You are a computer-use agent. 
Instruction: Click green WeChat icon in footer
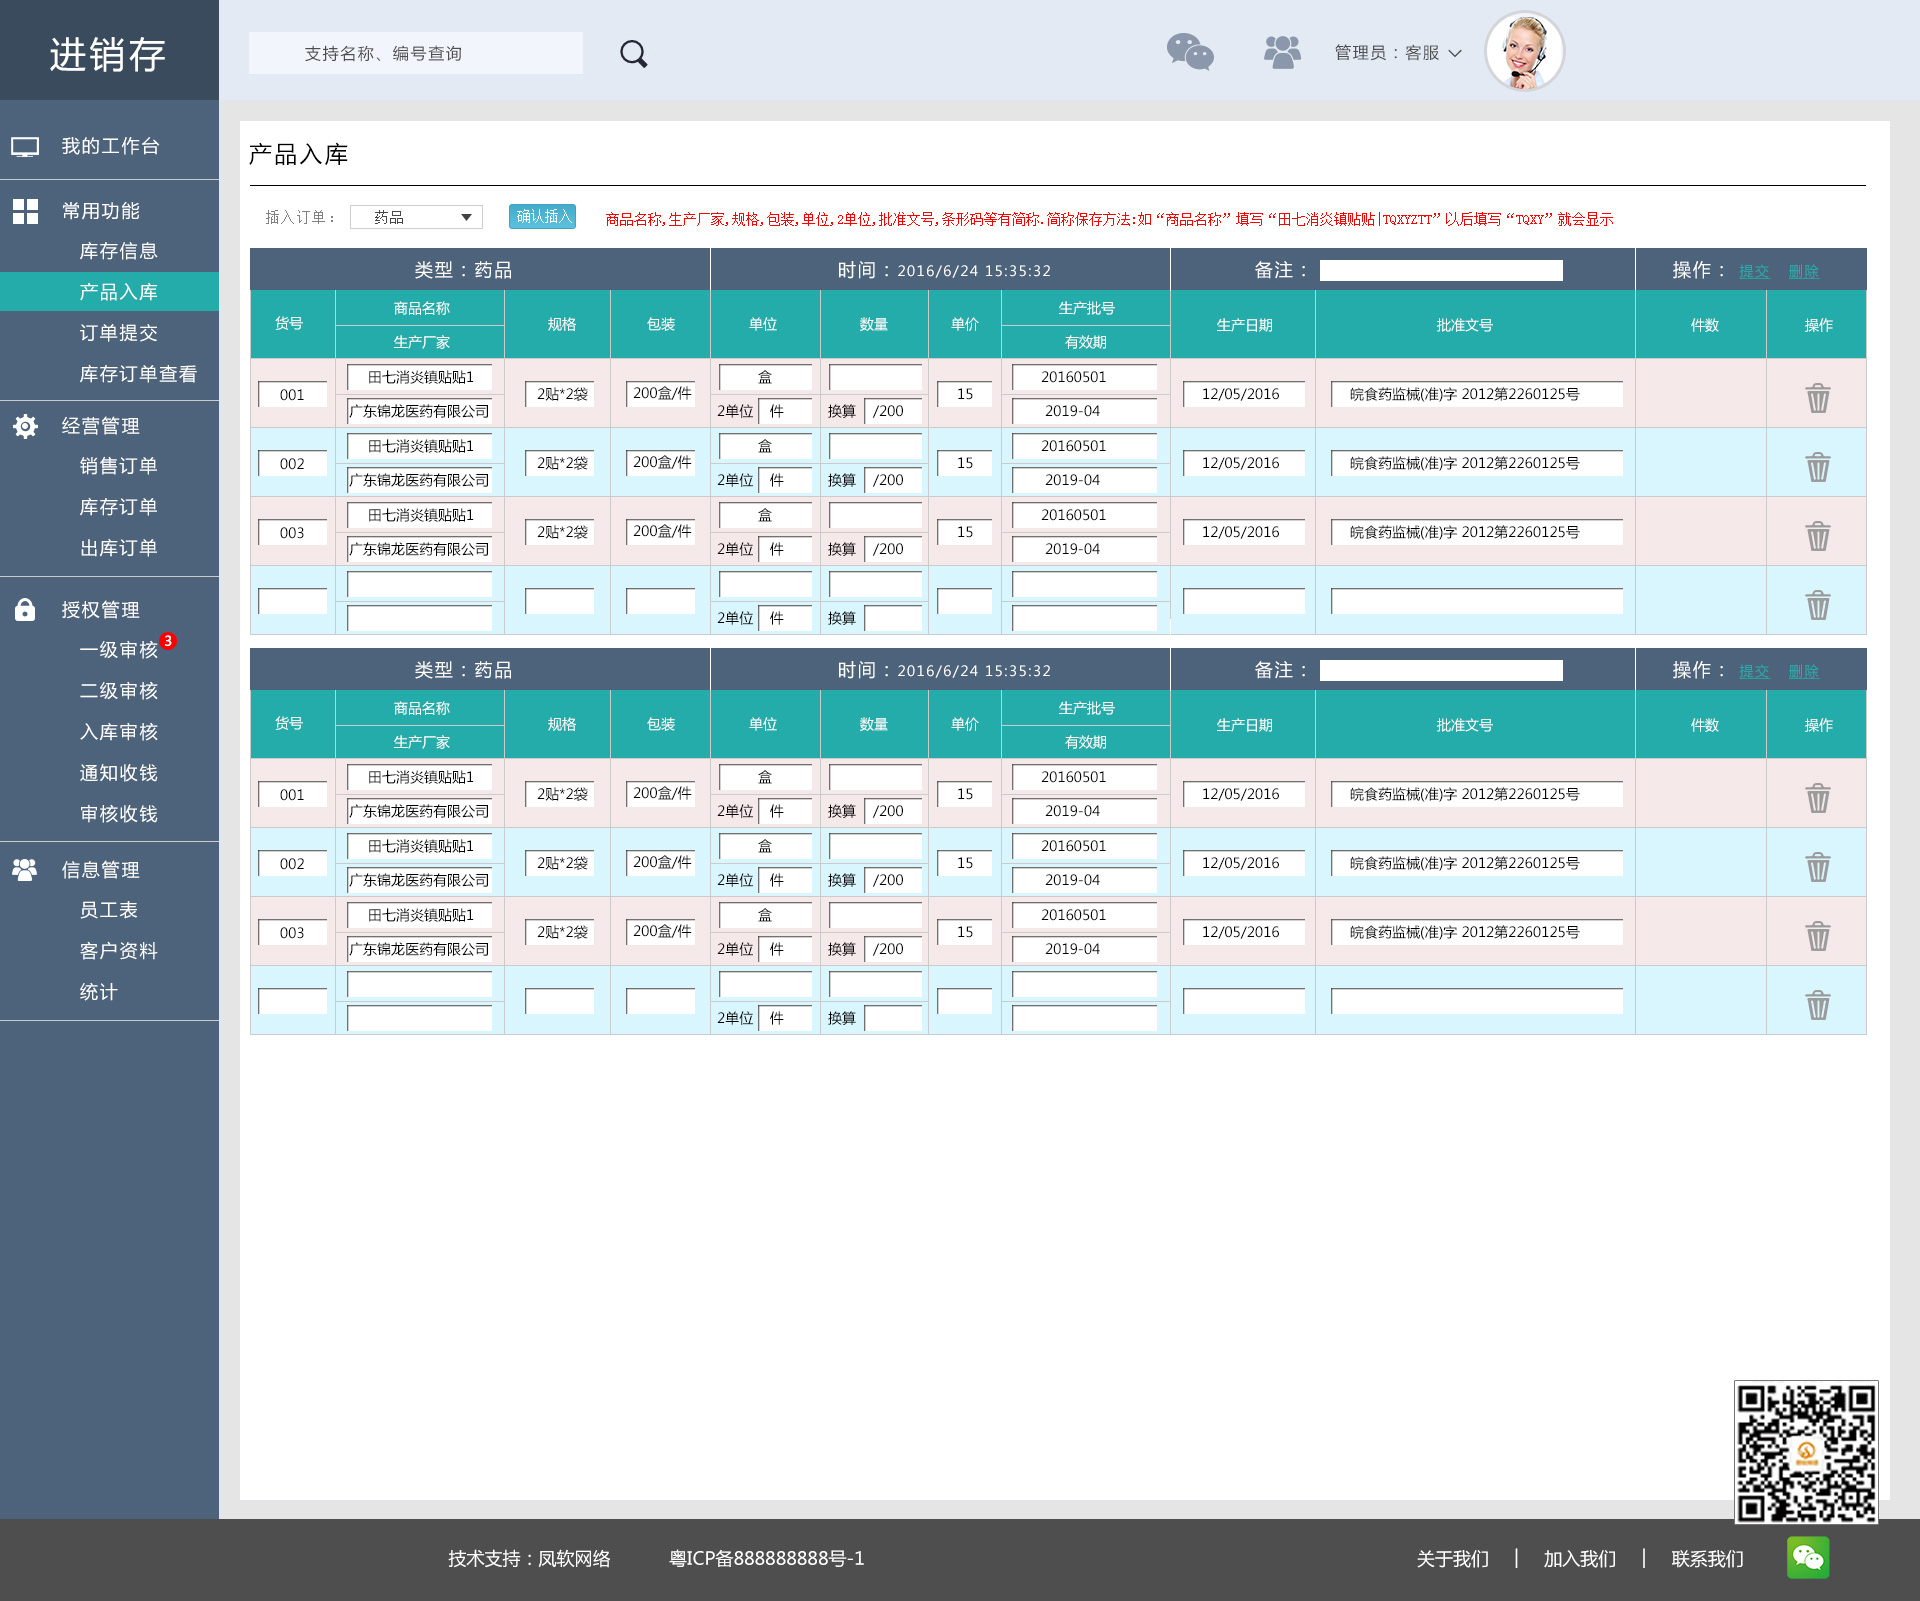tap(1808, 1557)
